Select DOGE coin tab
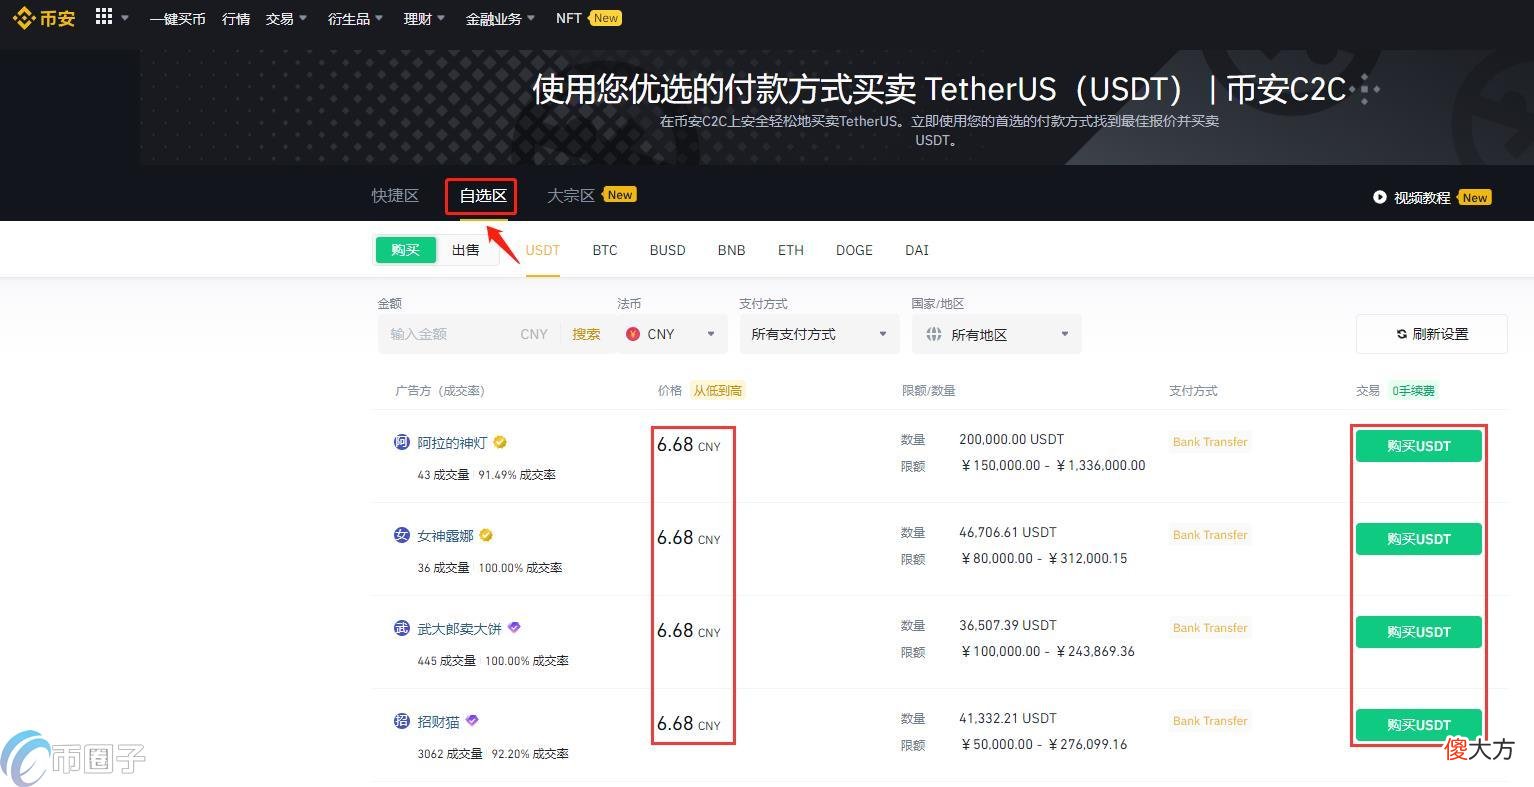This screenshot has width=1534, height=787. (854, 250)
